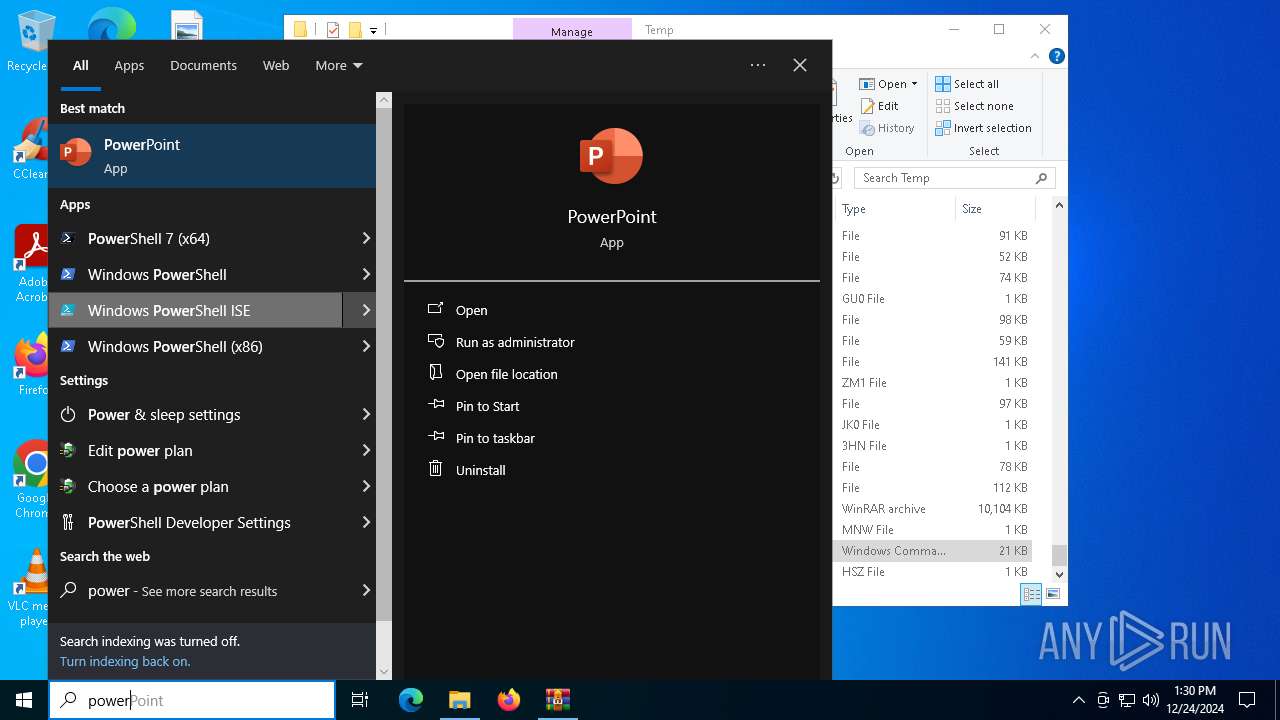Open Microsoft Edge from the taskbar
Image resolution: width=1280 pixels, height=720 pixels.
(x=411, y=700)
